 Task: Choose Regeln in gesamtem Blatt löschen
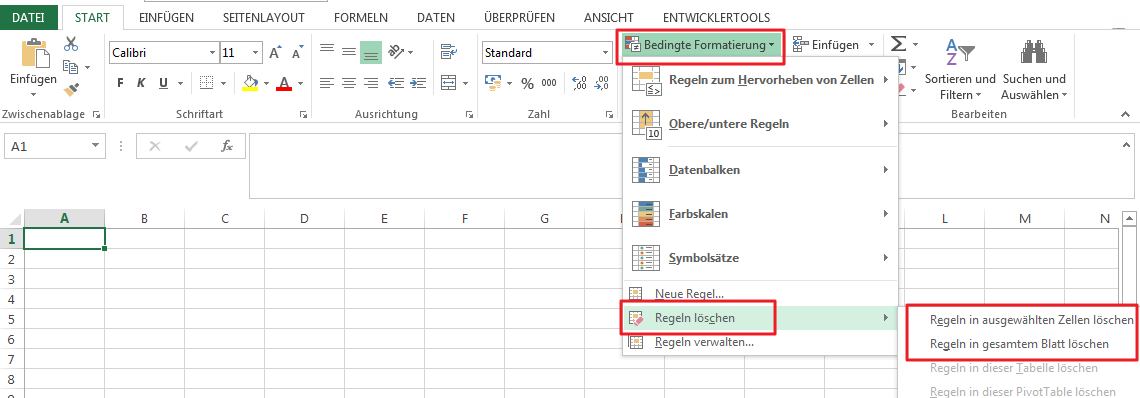coord(1019,343)
